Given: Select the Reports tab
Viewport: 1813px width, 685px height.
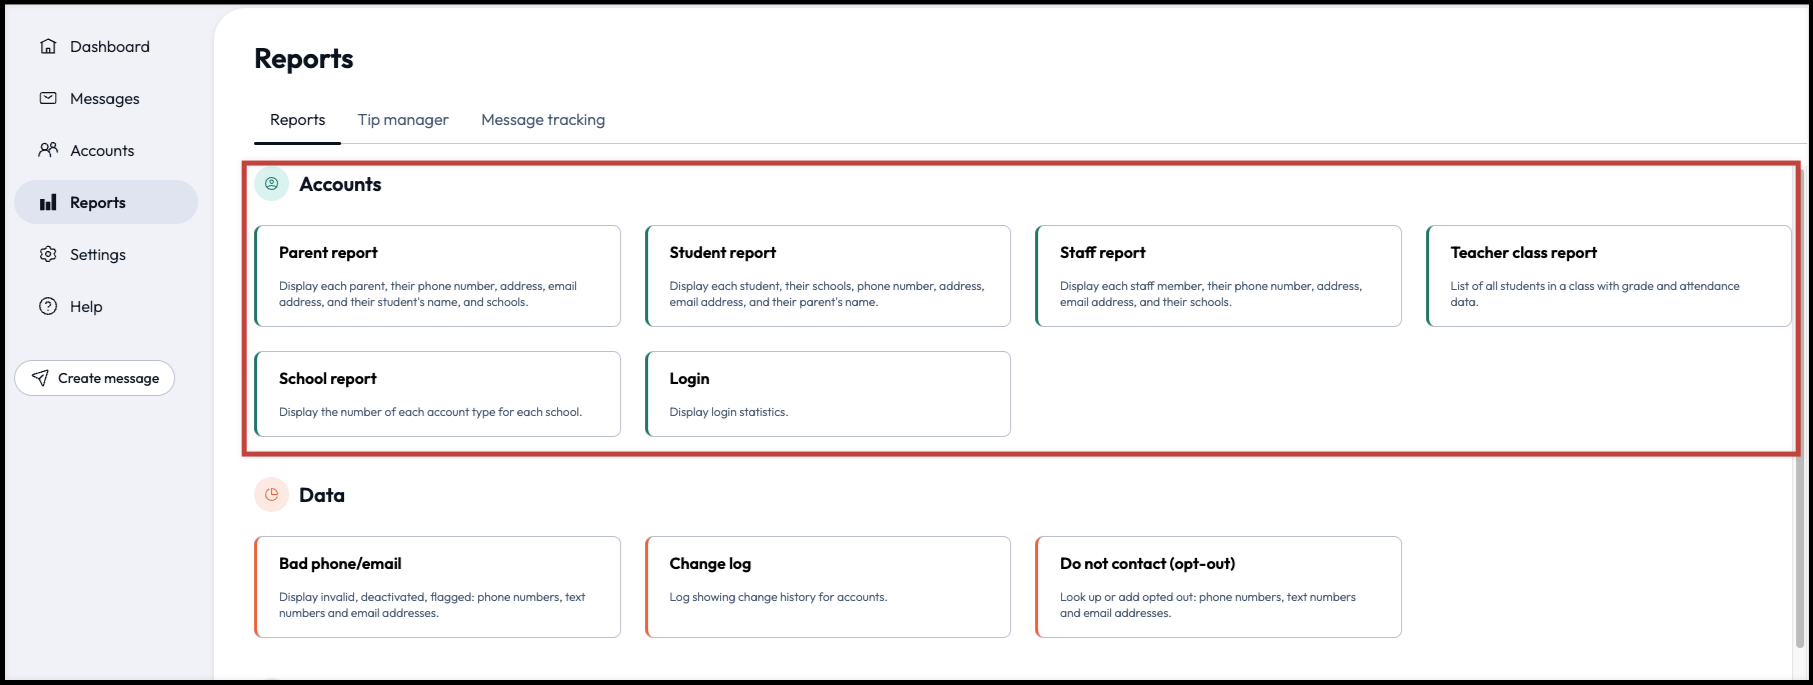Looking at the screenshot, I should 297,120.
